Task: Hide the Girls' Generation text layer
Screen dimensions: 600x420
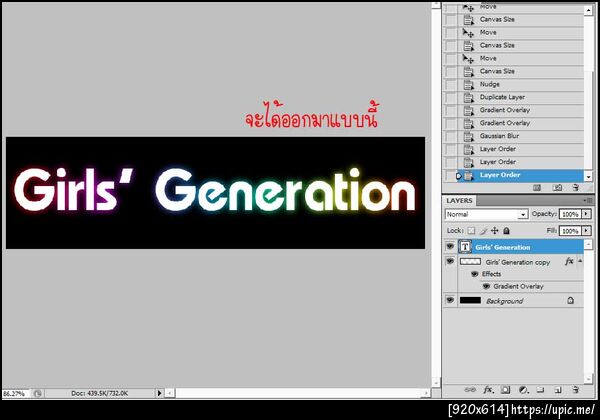Action: [x=450, y=246]
